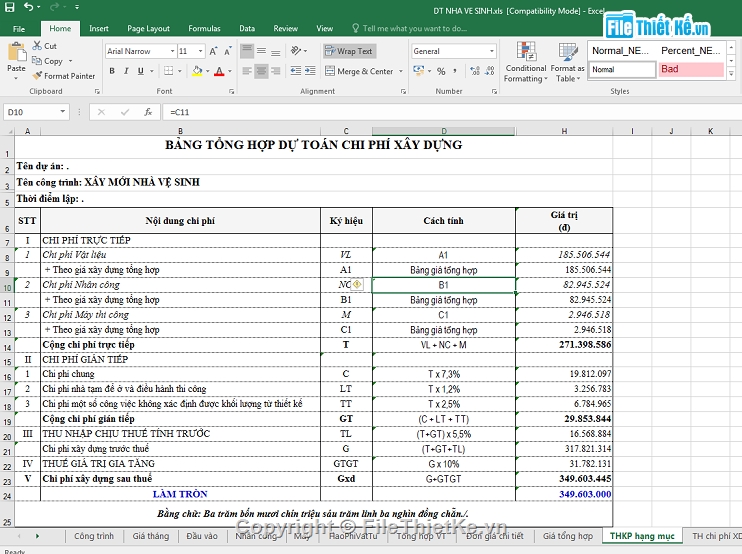Expand the font size dropdown
The height and width of the screenshot is (554, 742).
(201, 51)
